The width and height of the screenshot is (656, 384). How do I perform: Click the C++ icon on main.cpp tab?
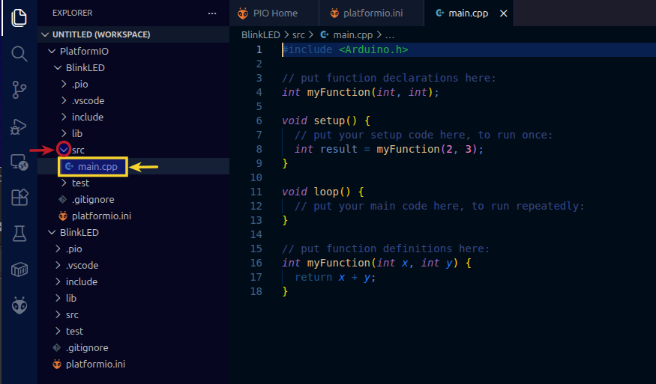pyautogui.click(x=439, y=13)
